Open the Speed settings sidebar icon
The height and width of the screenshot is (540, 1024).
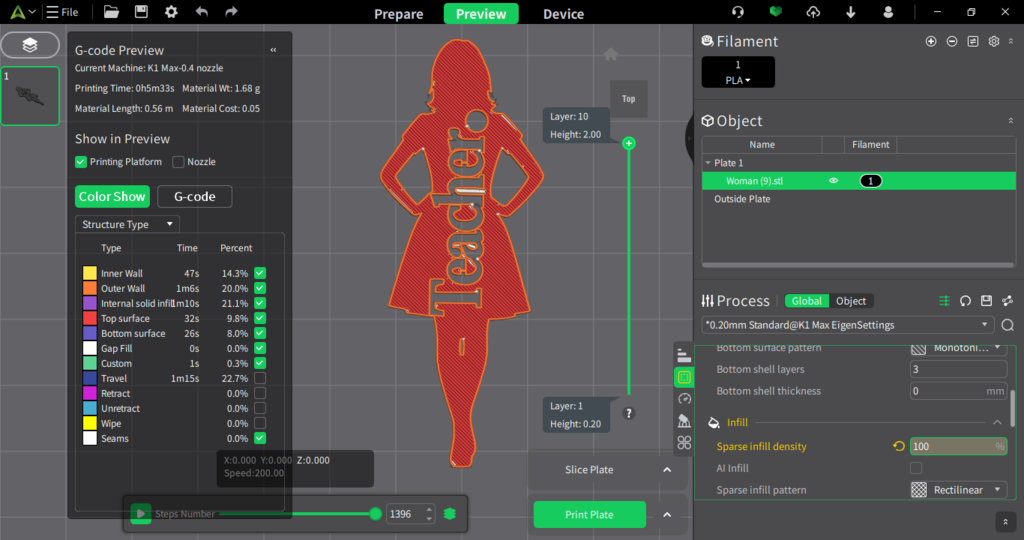[x=684, y=398]
